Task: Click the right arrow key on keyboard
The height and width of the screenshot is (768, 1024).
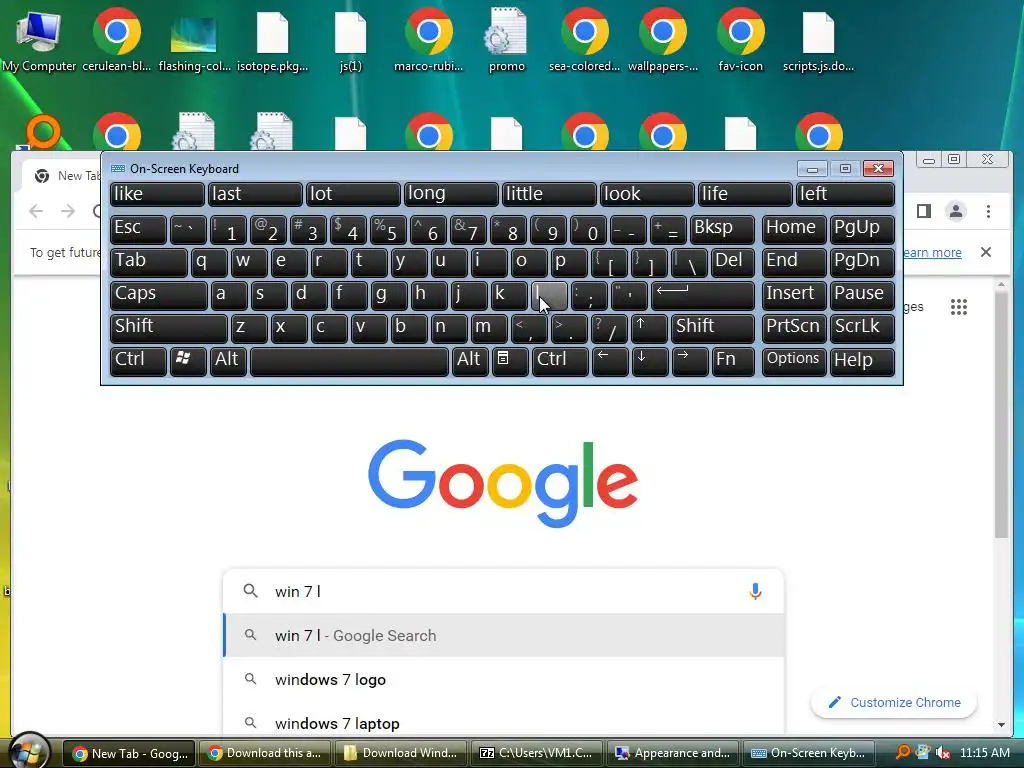Action: [x=690, y=361]
